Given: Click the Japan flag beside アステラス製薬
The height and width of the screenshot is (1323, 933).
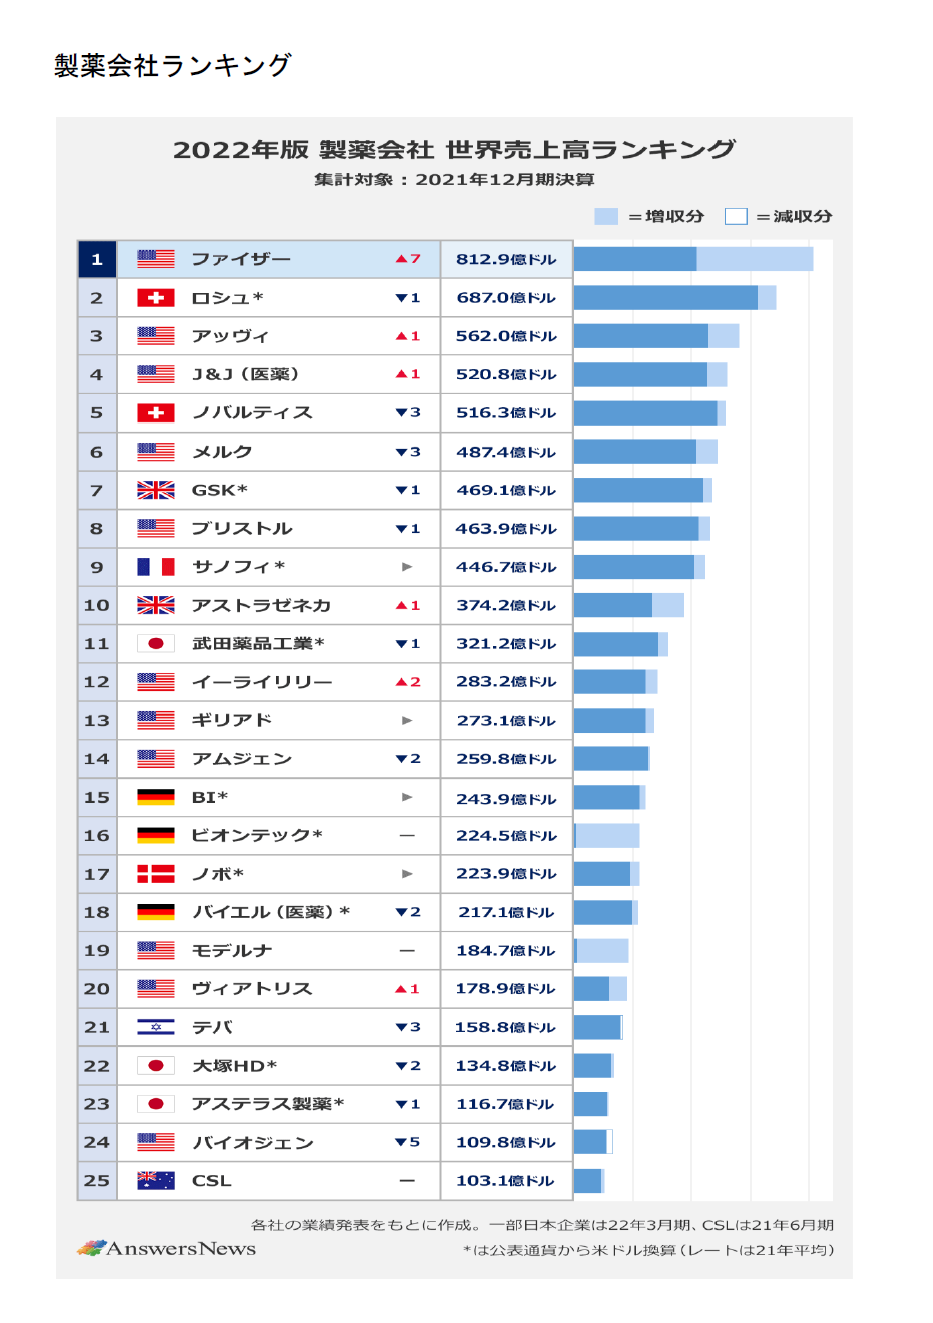Looking at the screenshot, I should tap(156, 1104).
